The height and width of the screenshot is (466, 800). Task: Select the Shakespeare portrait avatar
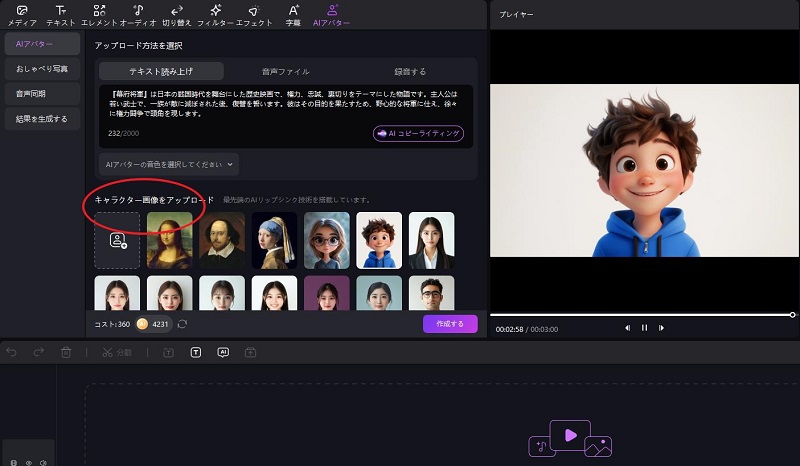(x=222, y=240)
